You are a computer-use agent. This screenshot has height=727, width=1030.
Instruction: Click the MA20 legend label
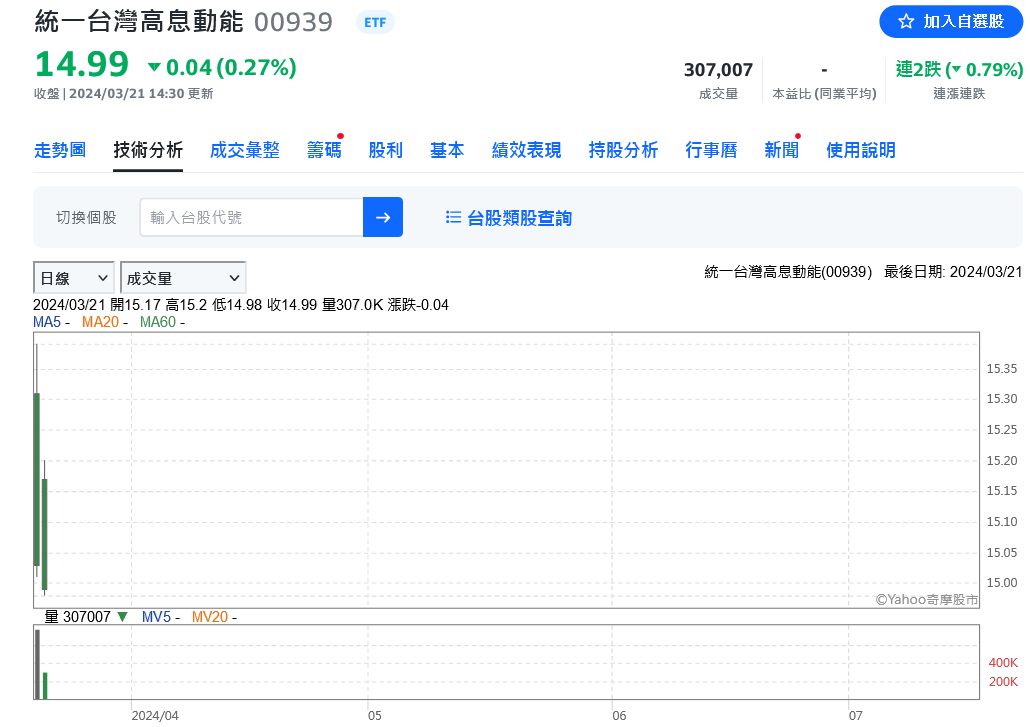101,322
